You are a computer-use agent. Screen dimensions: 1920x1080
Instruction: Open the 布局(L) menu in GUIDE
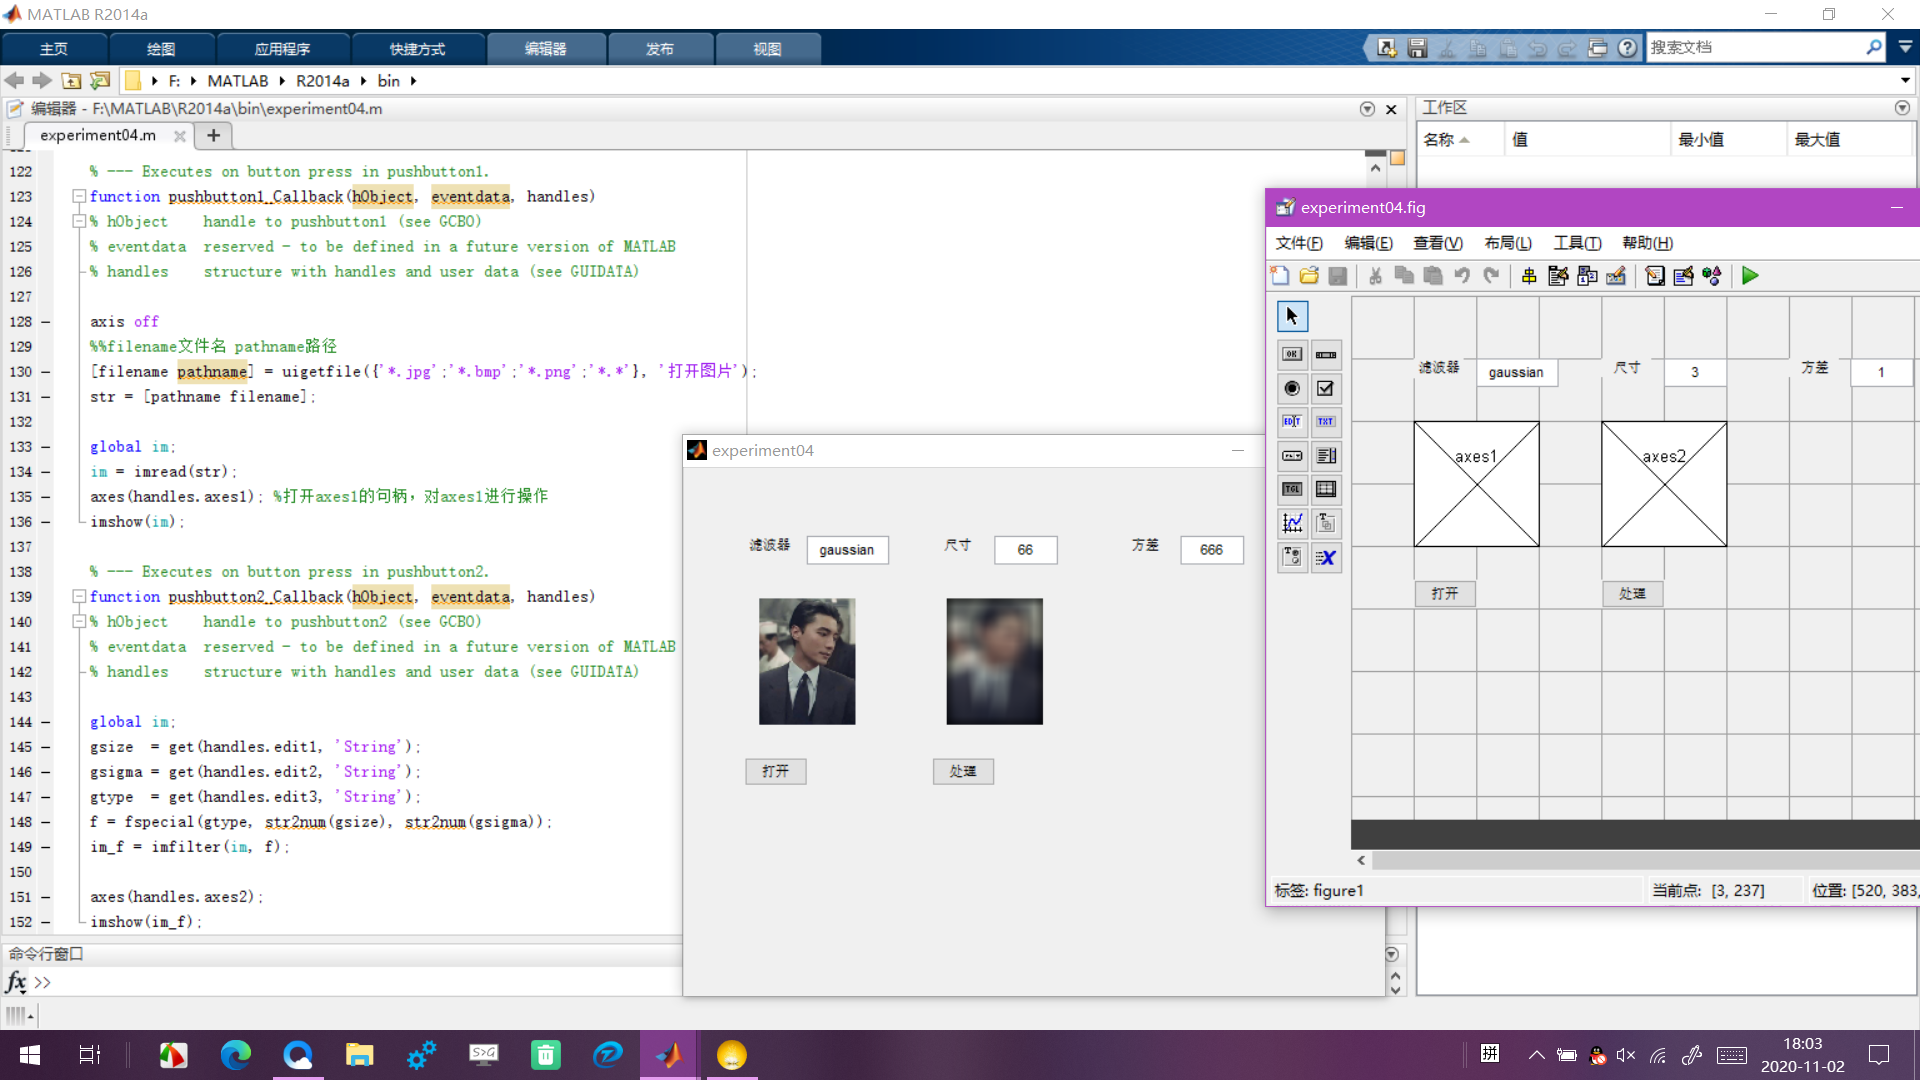click(x=1507, y=243)
